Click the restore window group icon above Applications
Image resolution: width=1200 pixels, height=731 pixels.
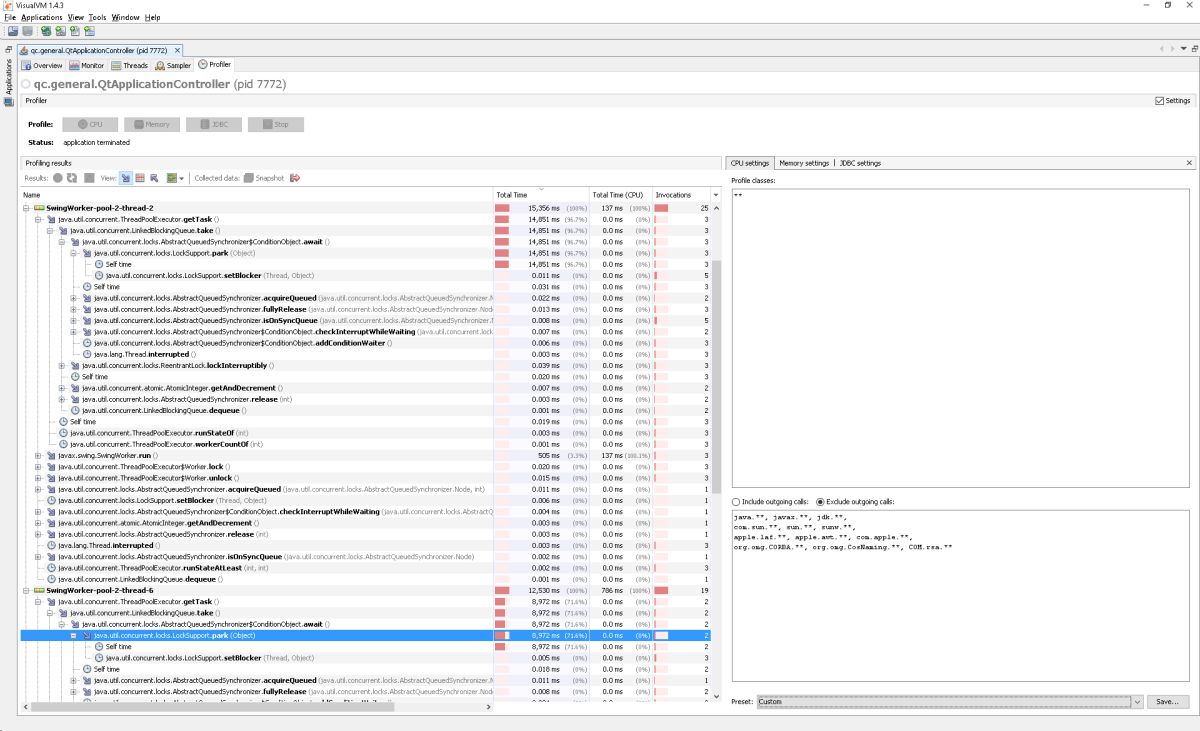point(8,49)
